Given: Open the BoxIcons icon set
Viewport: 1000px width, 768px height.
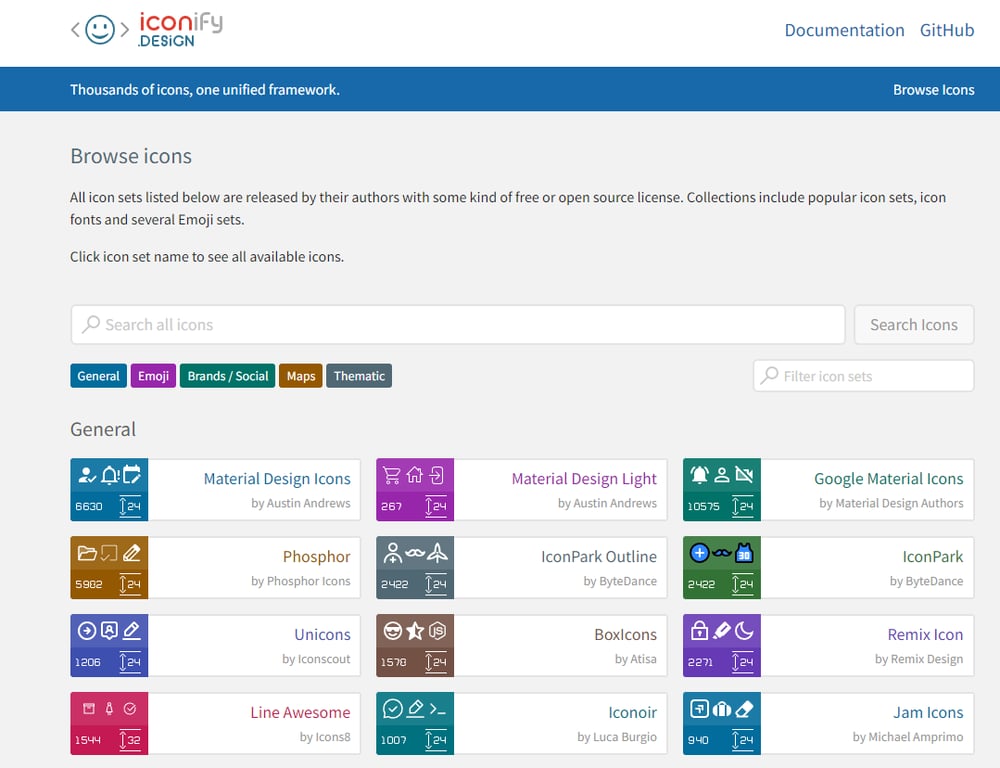Looking at the screenshot, I should (625, 634).
